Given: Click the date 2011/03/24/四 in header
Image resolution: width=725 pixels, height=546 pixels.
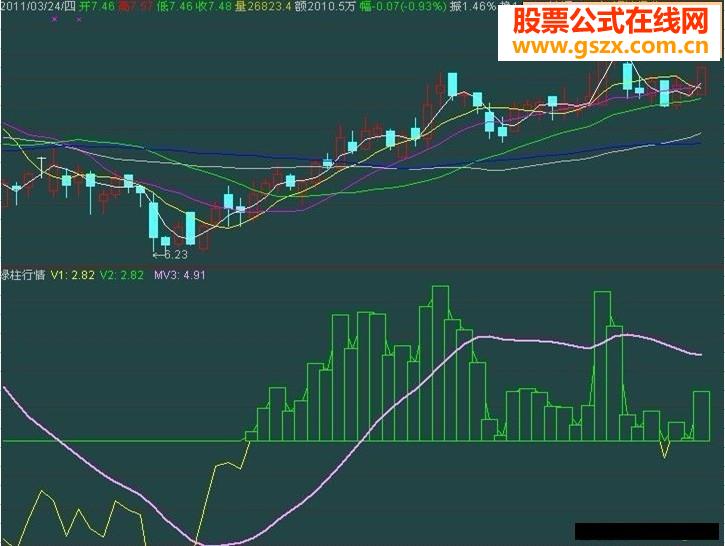Looking at the screenshot, I should pos(38,6).
